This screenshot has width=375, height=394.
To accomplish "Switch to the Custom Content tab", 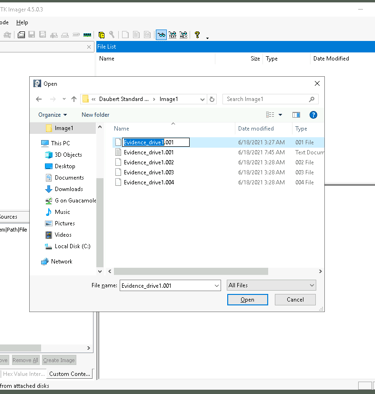I will click(69, 374).
